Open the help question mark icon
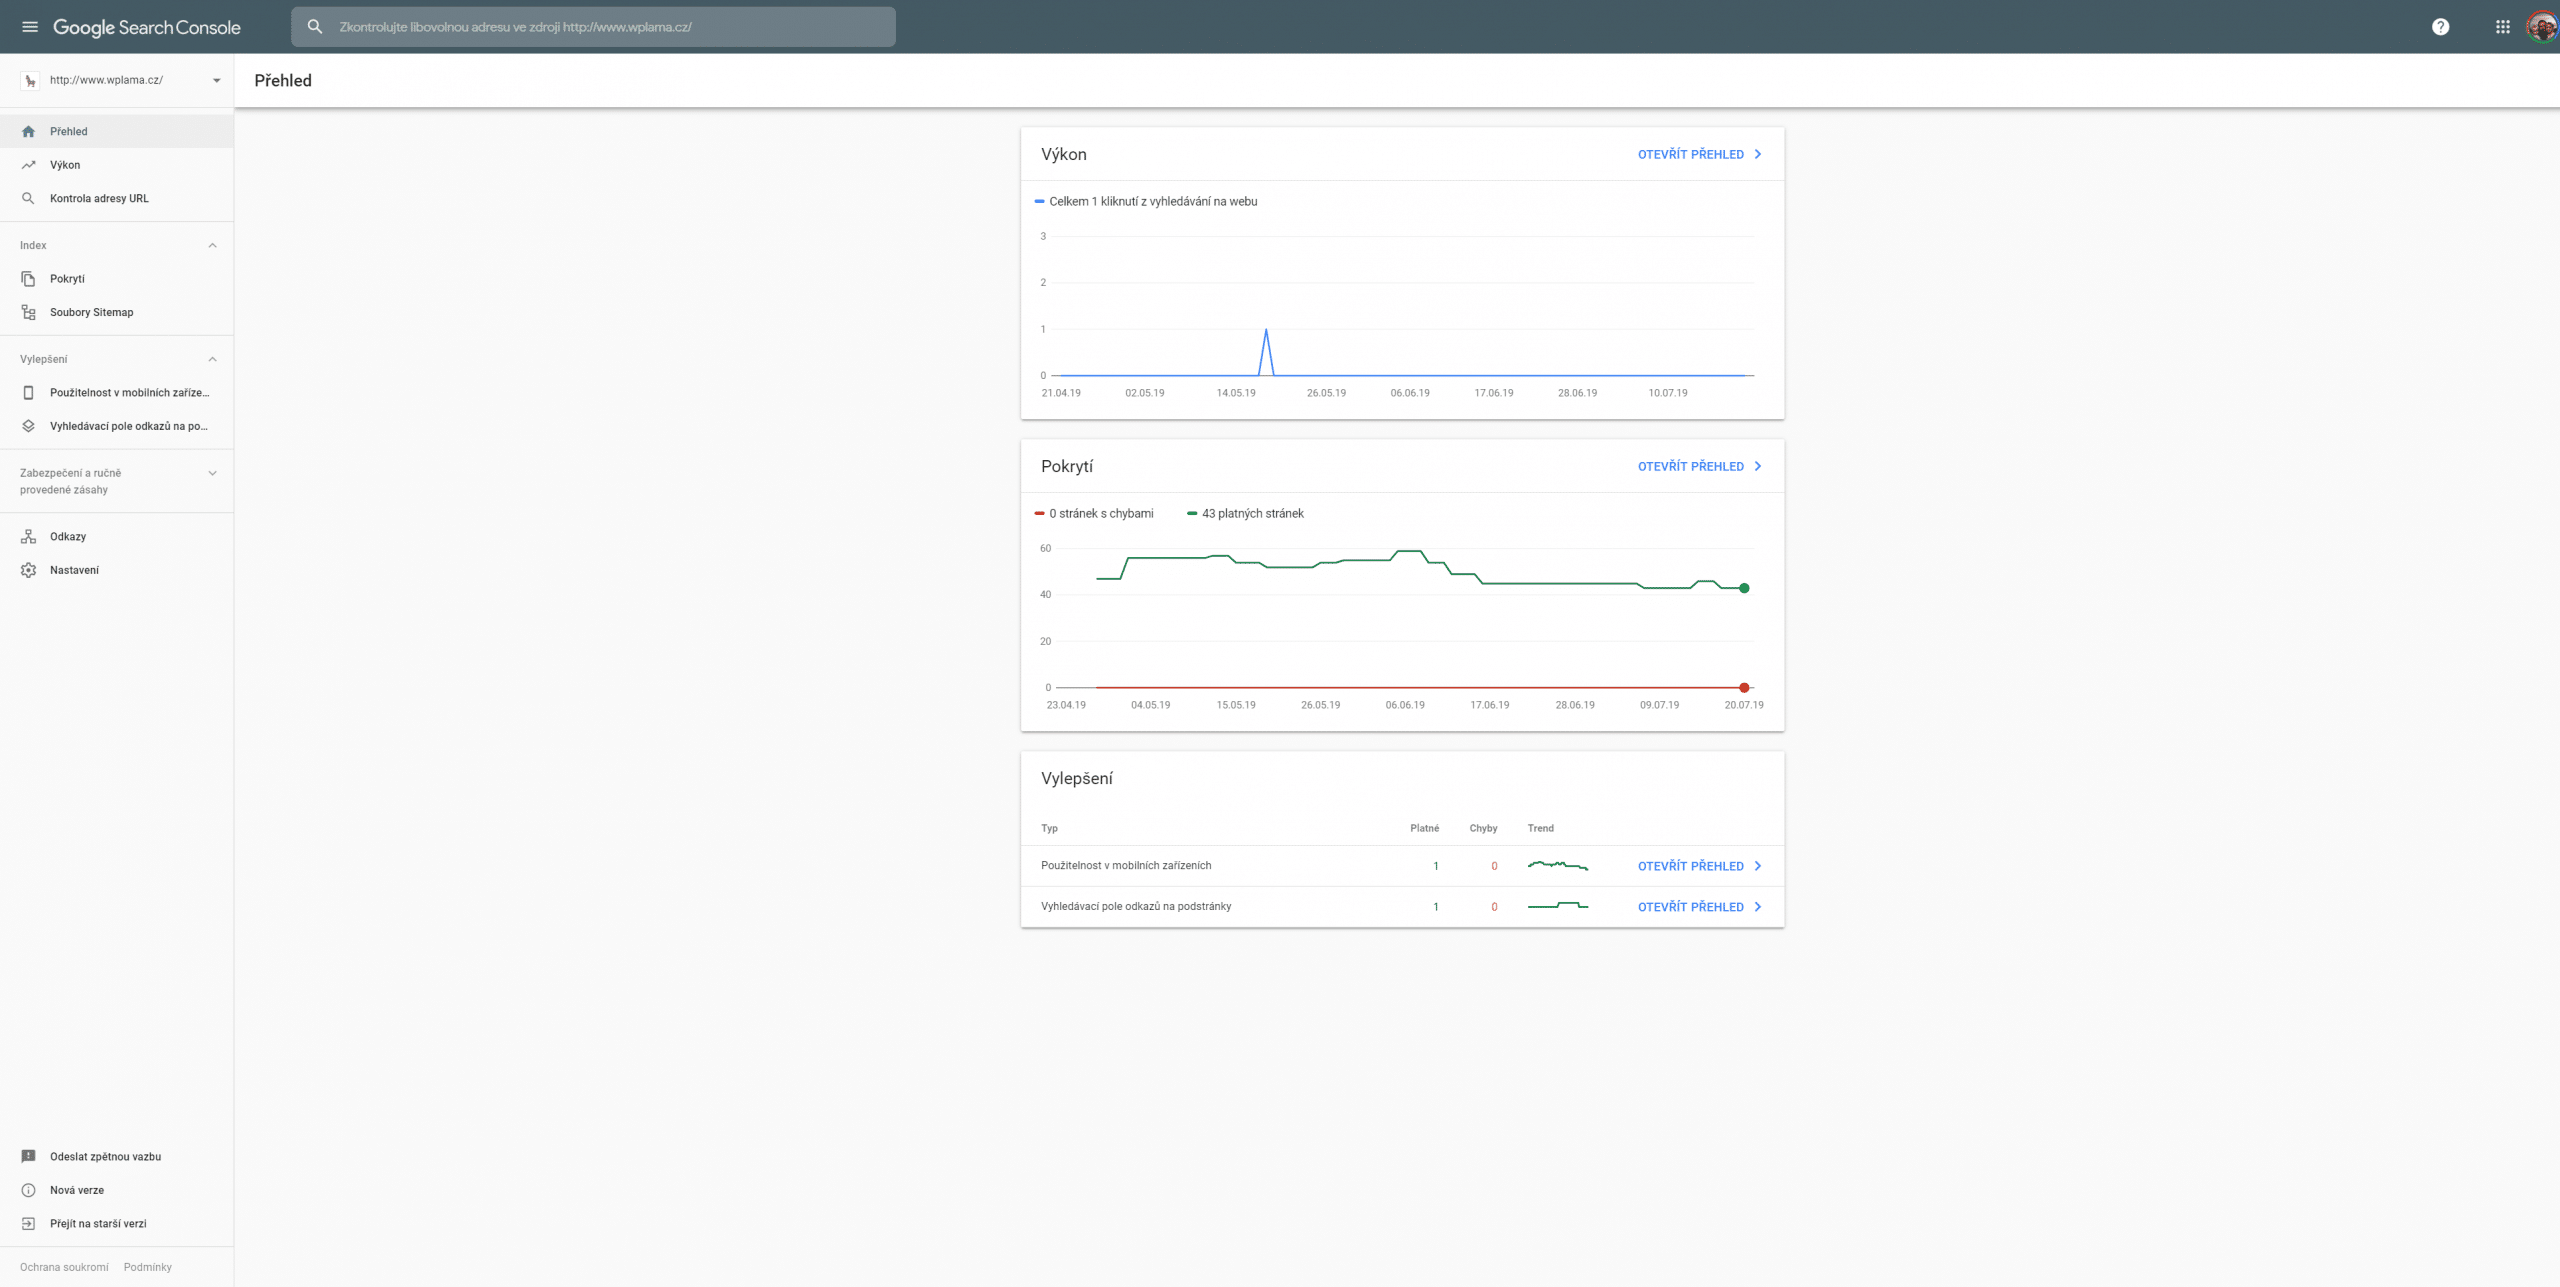This screenshot has height=1287, width=2560. 2440,27
